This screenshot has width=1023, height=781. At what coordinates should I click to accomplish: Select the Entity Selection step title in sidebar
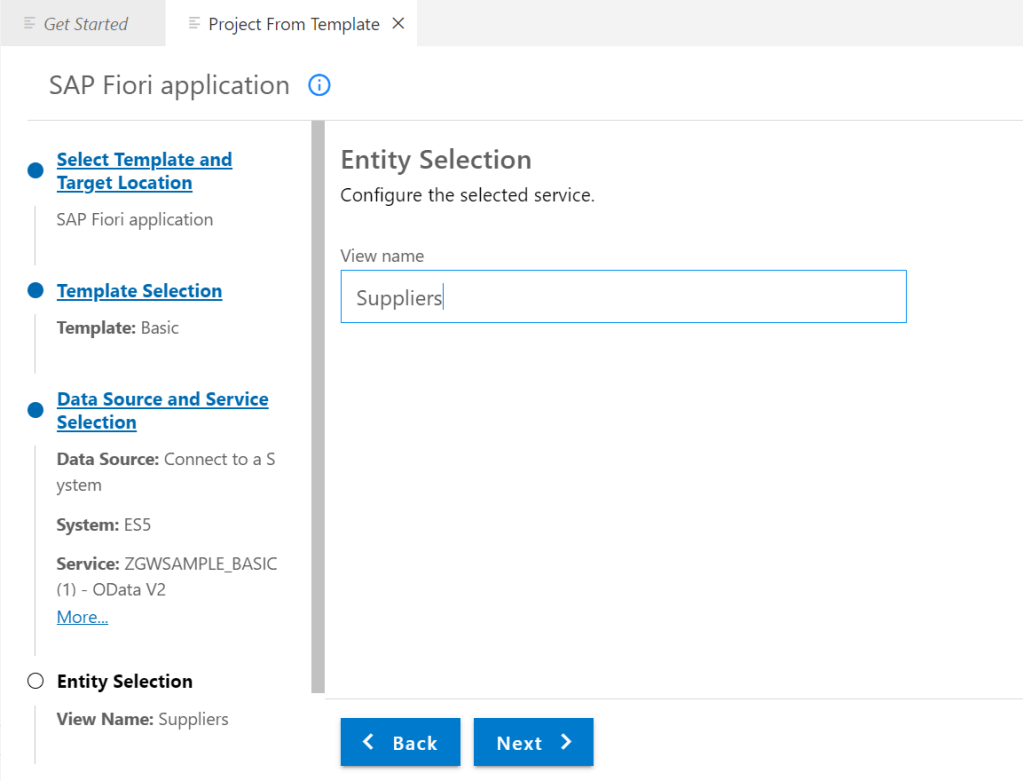tap(124, 681)
